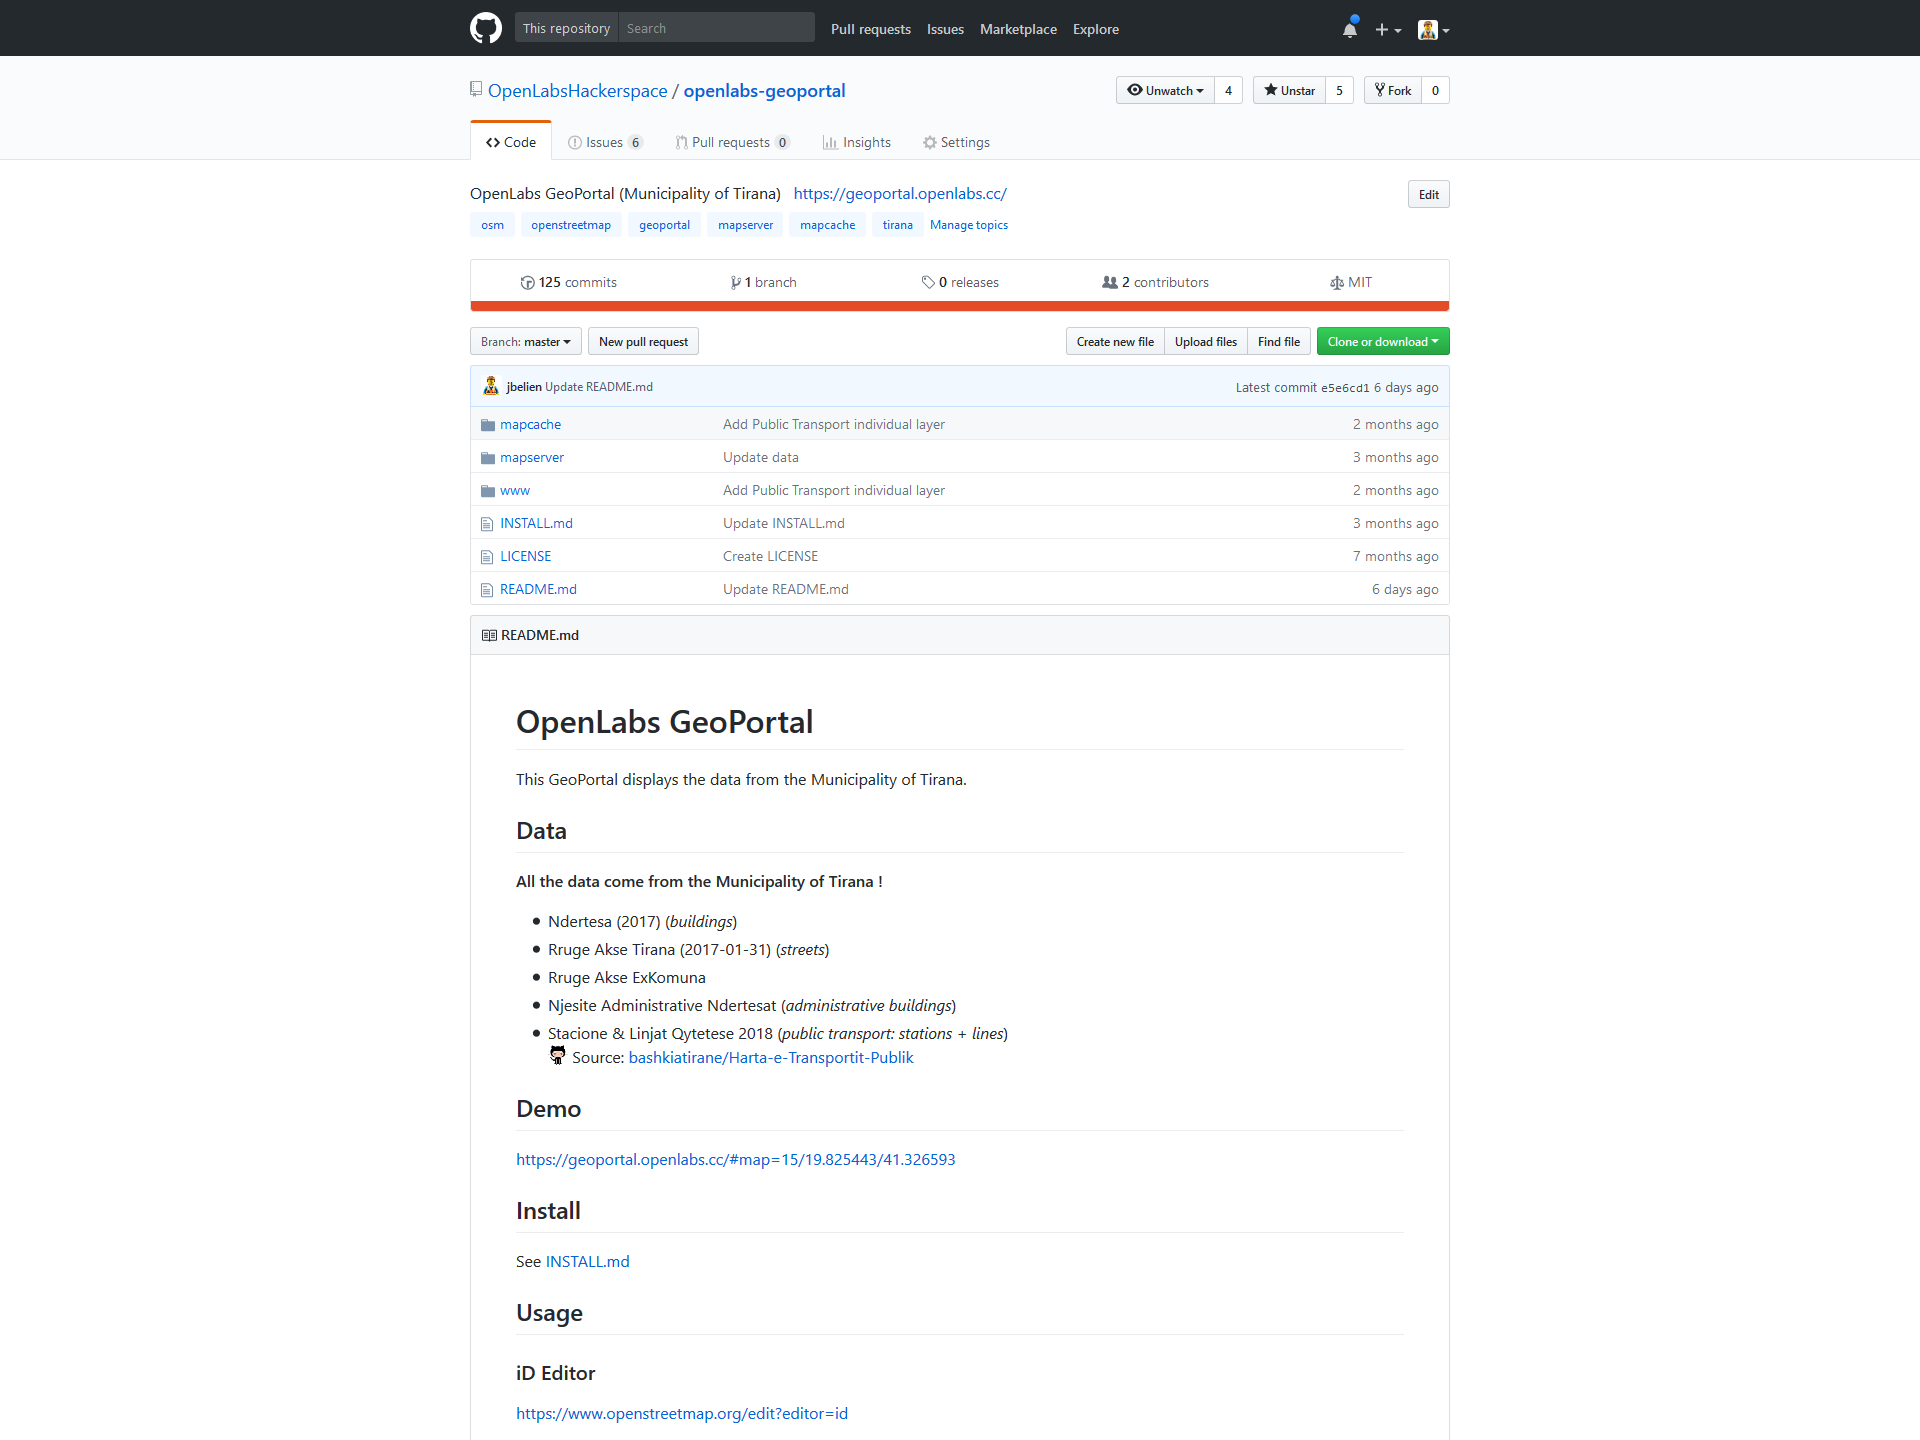Image resolution: width=1920 pixels, height=1440 pixels.
Task: Click the mapcache folder icon
Action: point(488,425)
